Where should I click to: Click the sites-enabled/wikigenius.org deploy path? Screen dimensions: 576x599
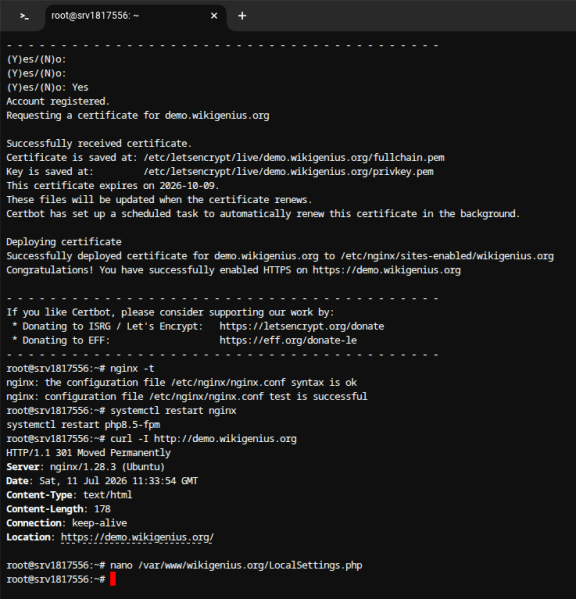coord(447,256)
